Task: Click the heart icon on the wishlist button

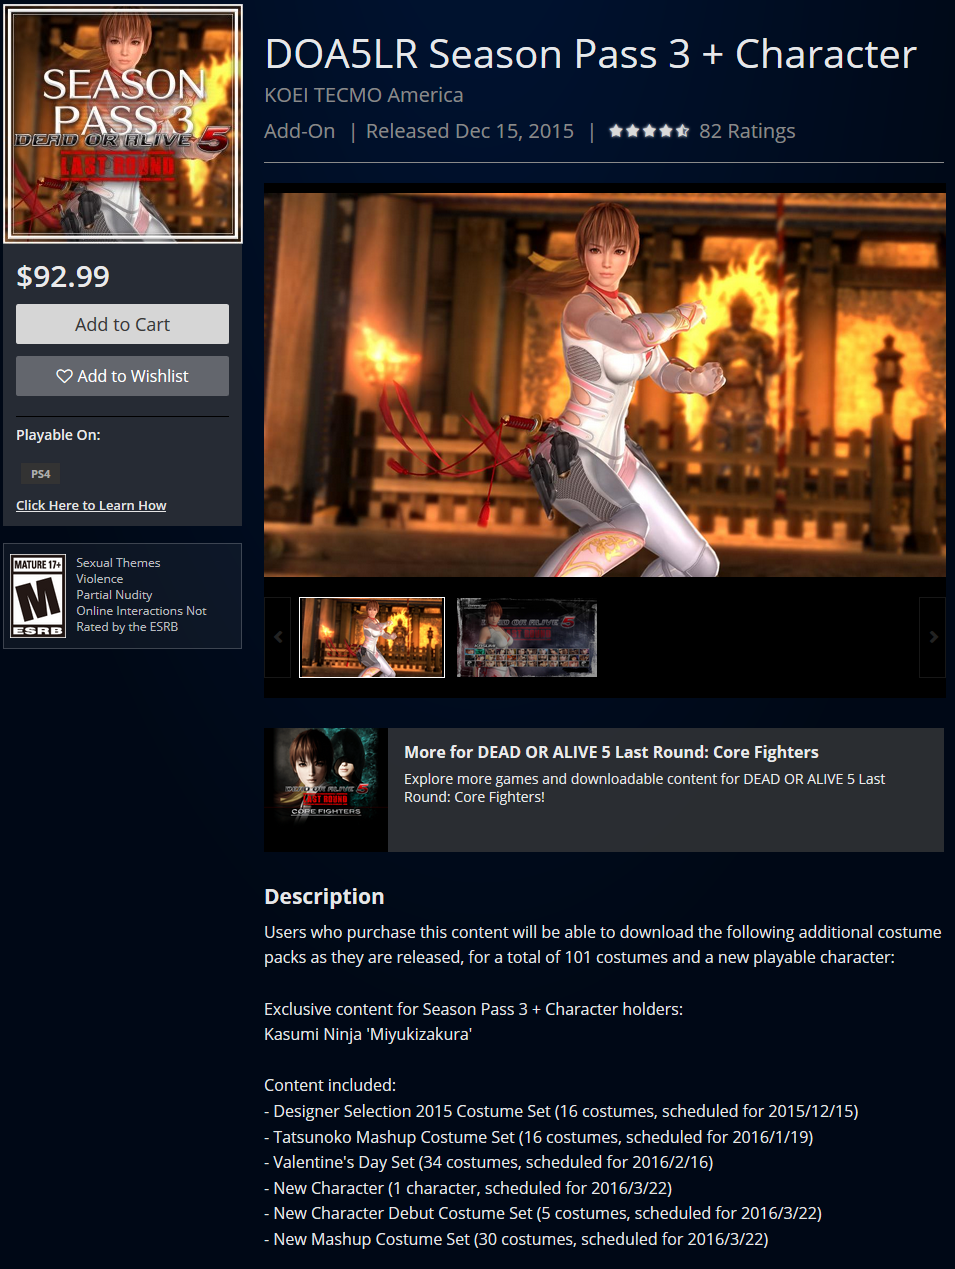Action: (x=64, y=376)
